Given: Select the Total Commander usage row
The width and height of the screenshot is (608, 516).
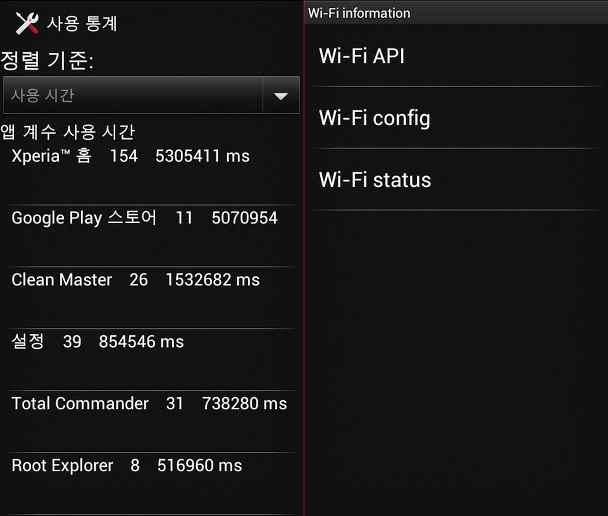Looking at the screenshot, I should pyautogui.click(x=151, y=421).
